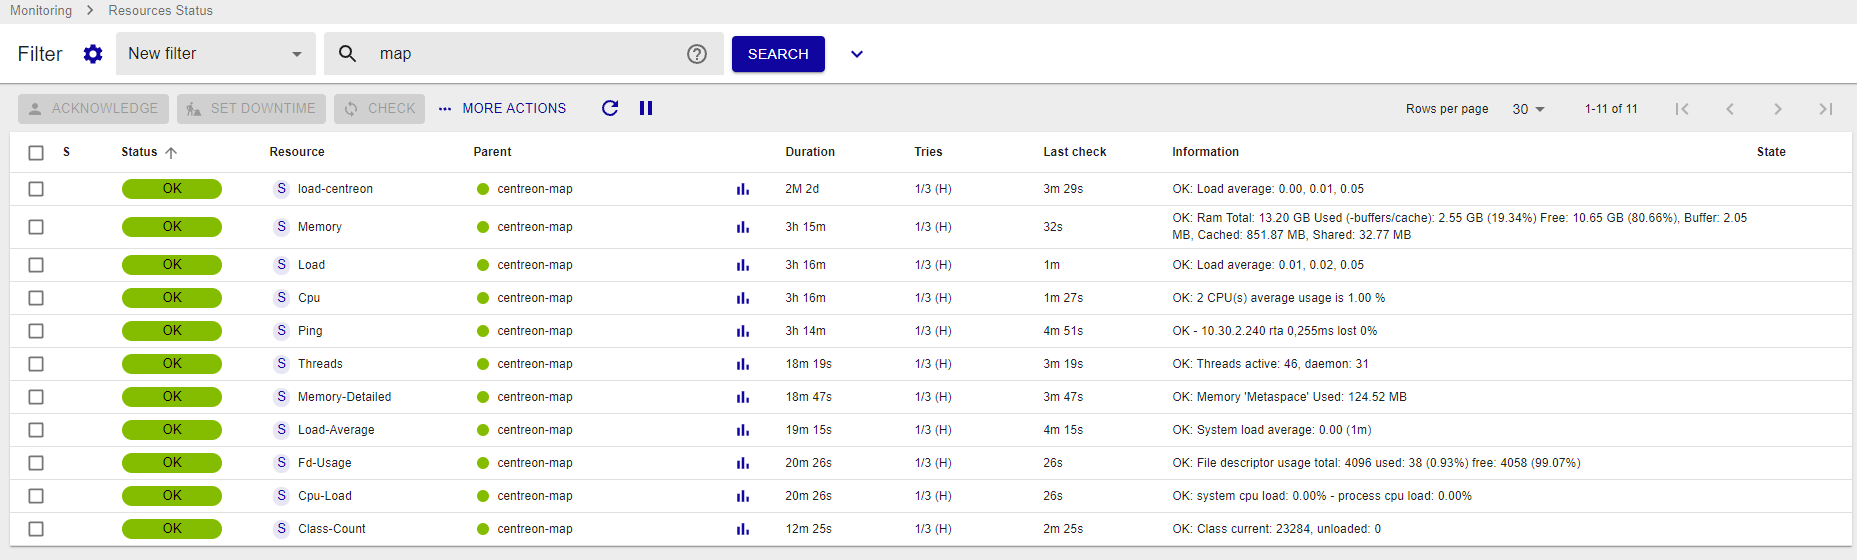1857x560 pixels.
Task: Refresh the resources list
Action: coord(610,108)
